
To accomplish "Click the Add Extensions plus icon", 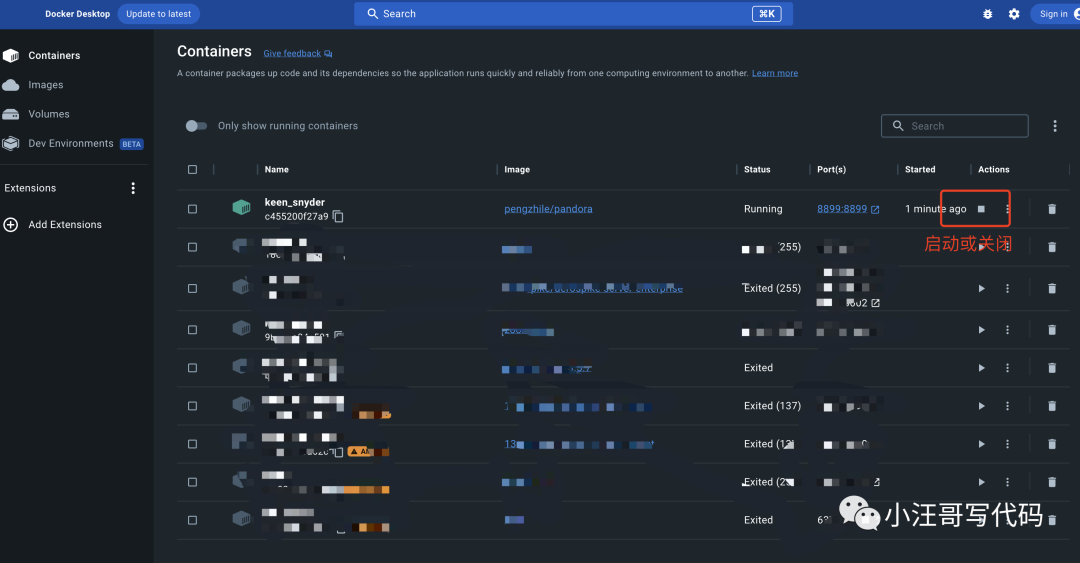I will pos(11,225).
